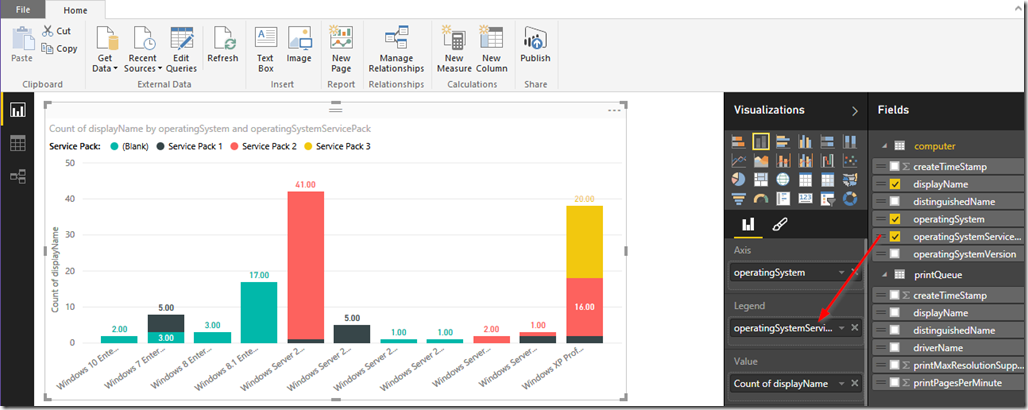Viewport: 1028px width, 410px height.
Task: Collapse the computer table in Fields
Action: tap(883, 146)
